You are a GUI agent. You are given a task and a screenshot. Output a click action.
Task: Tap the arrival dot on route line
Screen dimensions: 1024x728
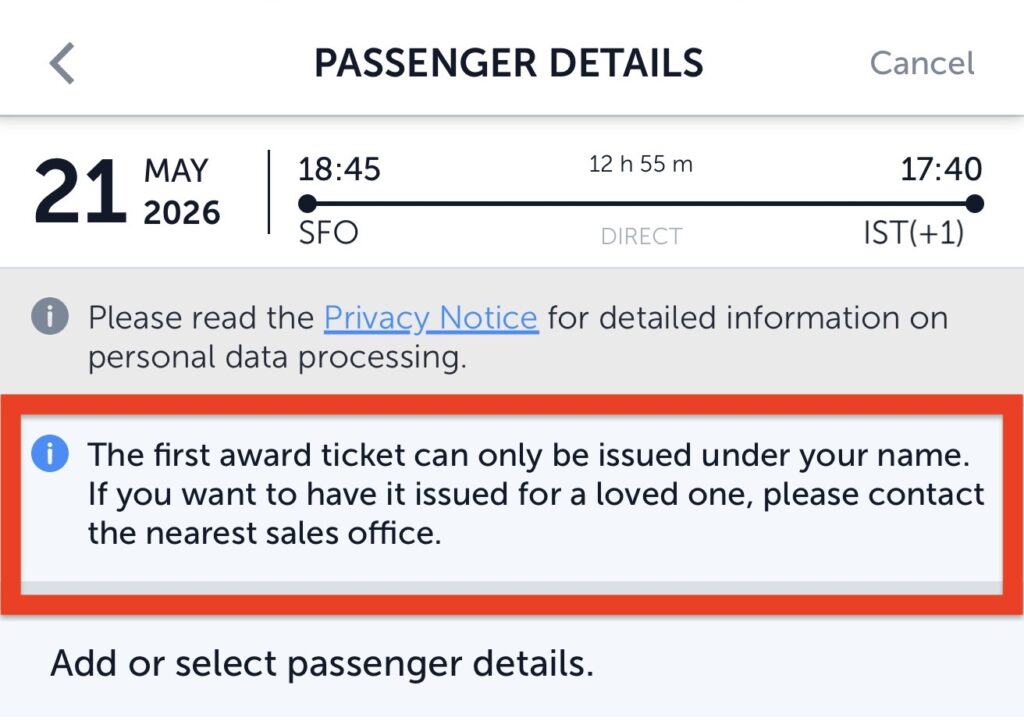tap(974, 204)
